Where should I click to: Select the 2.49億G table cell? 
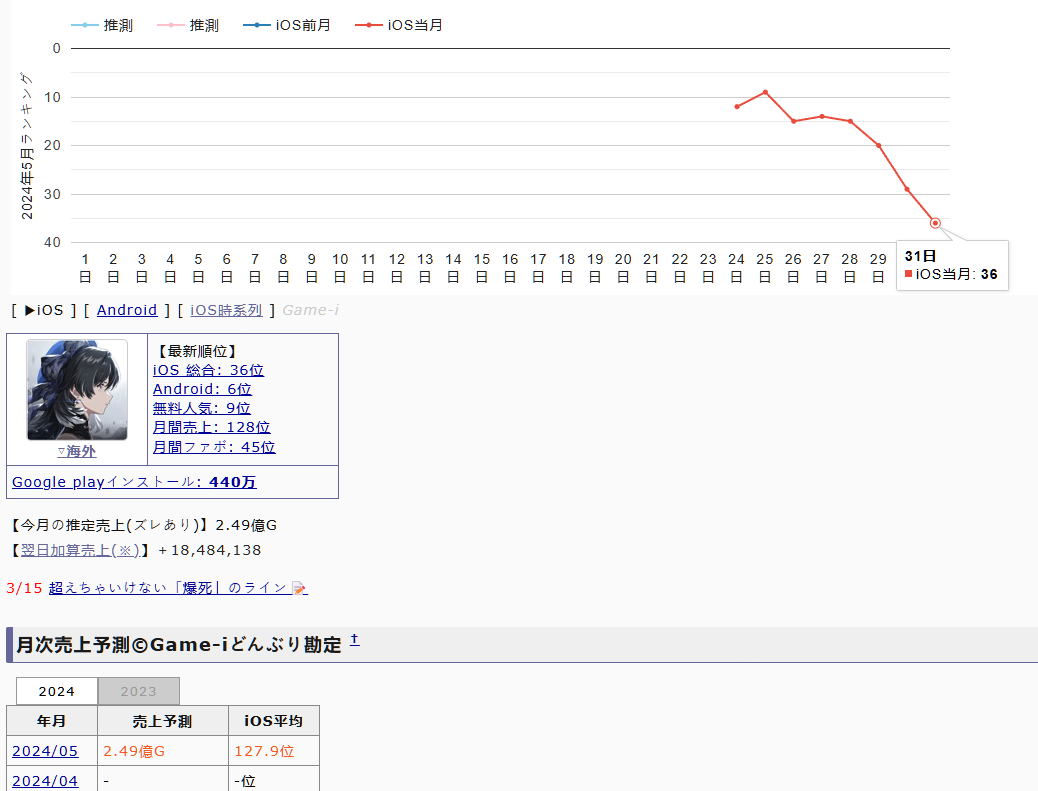163,751
